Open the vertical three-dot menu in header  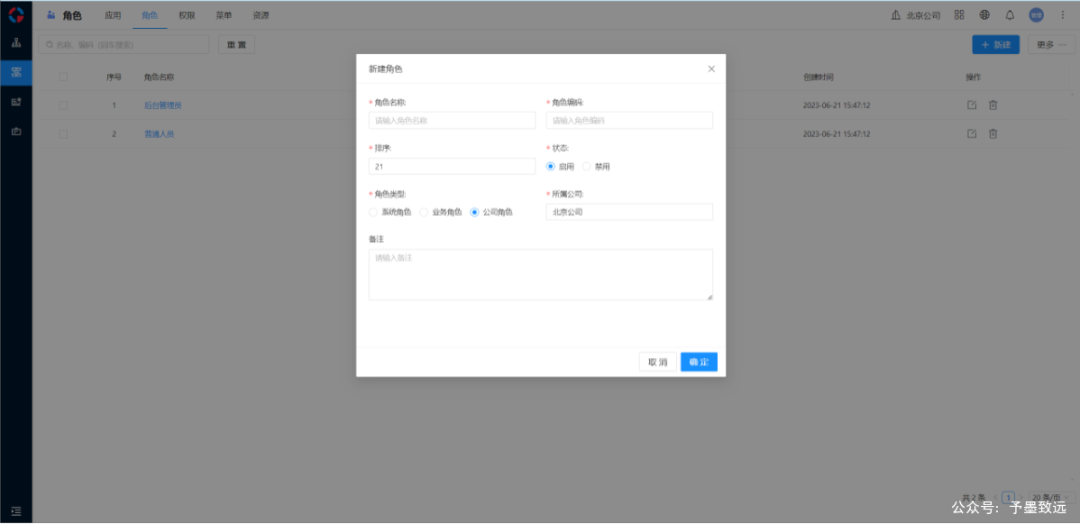point(1062,14)
